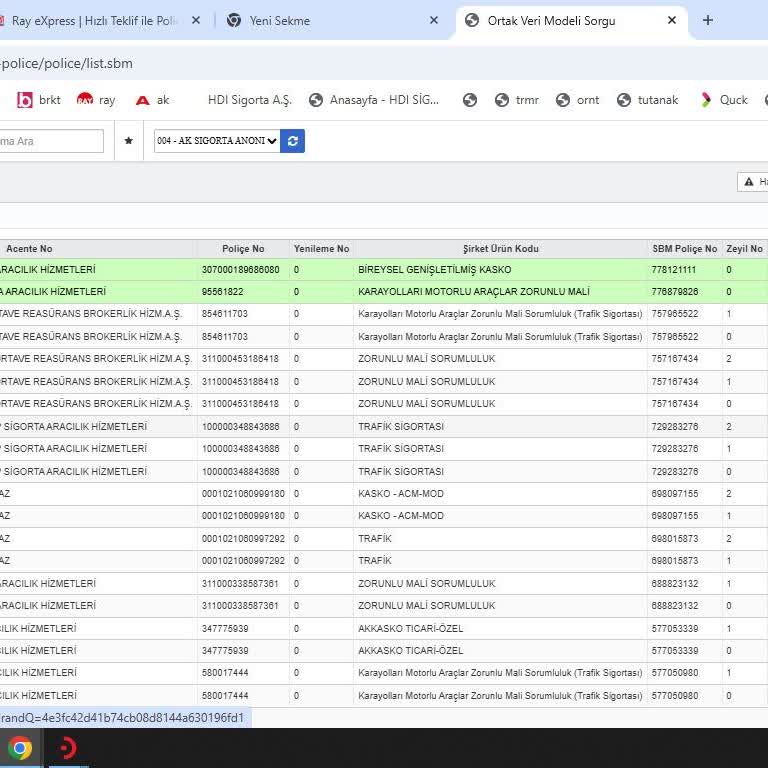The width and height of the screenshot is (768, 768).
Task: Click Chrome icon in the taskbar
Action: (x=20, y=748)
